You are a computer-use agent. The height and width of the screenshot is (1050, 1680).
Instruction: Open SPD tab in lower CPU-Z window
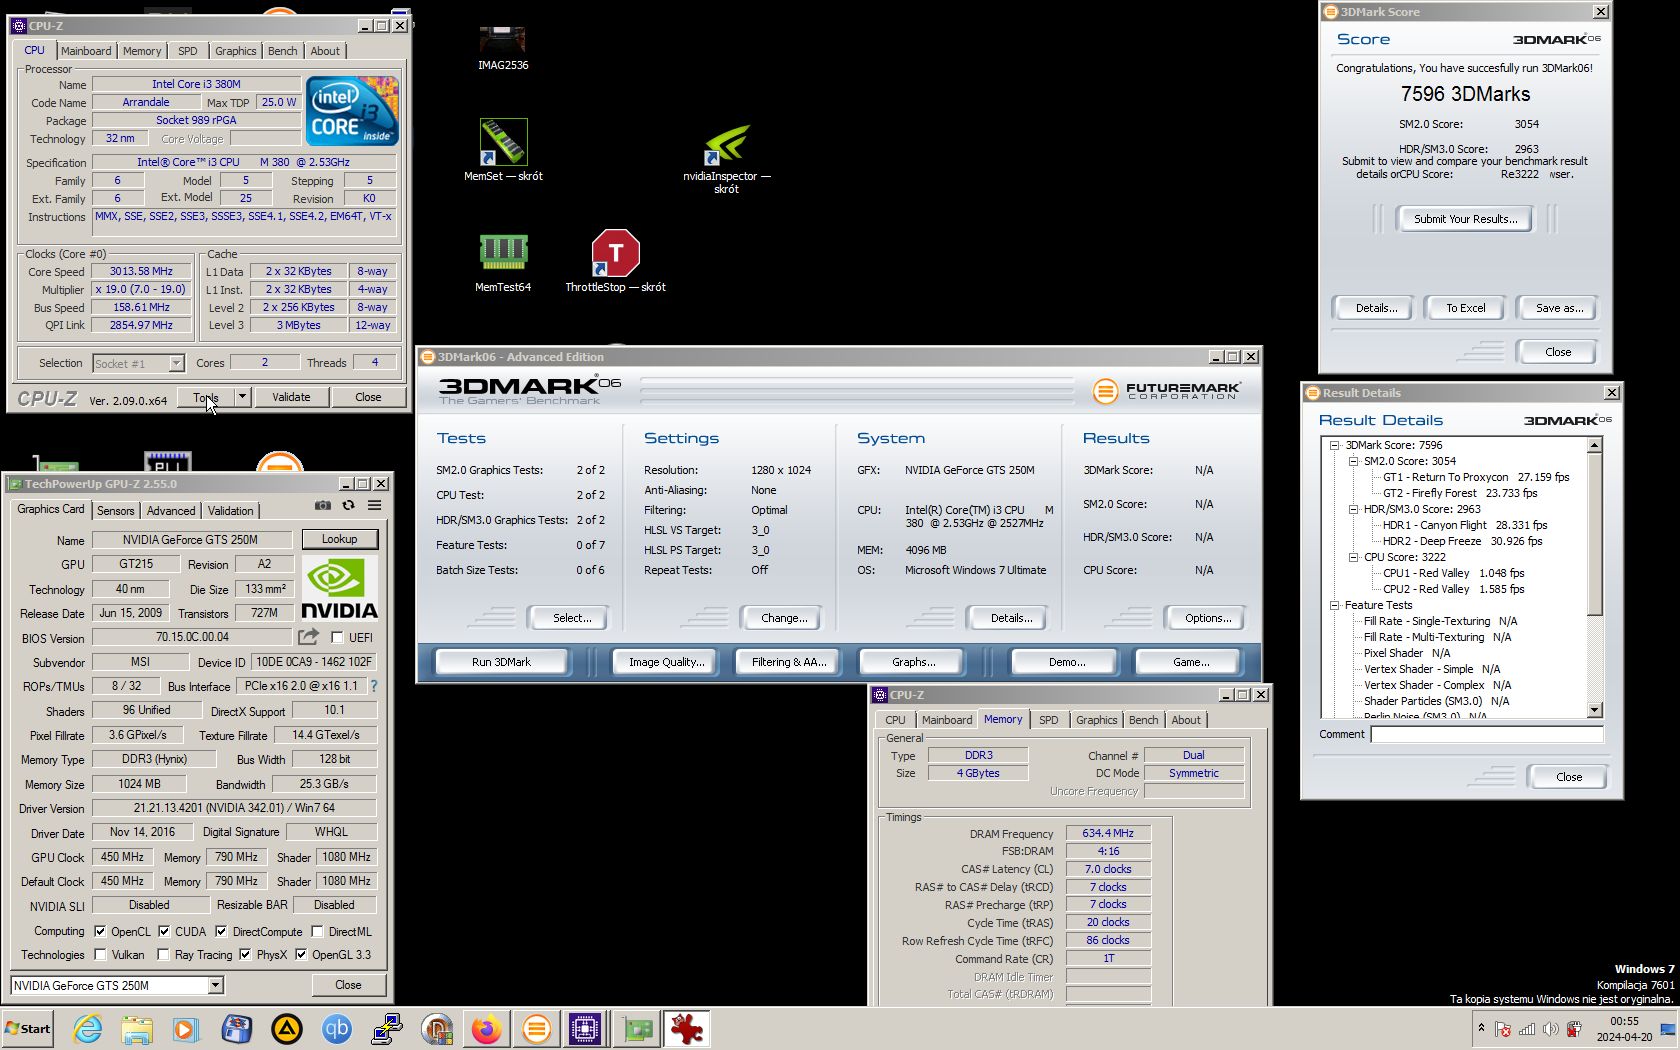click(x=1048, y=720)
